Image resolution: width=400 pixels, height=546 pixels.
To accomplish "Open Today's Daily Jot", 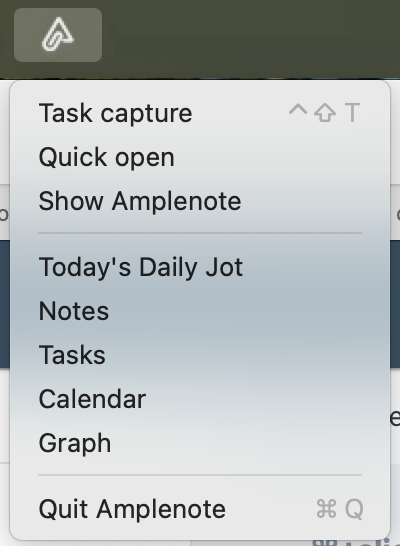I will (200, 267).
